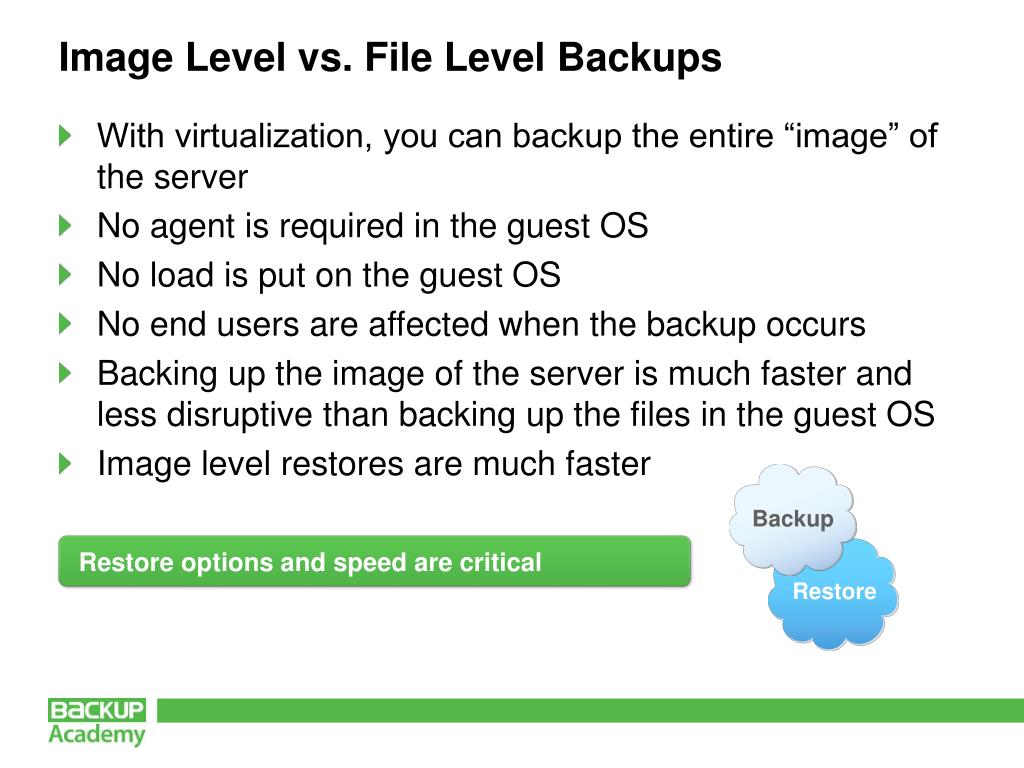1024x768 pixels.
Task: Click the green footer bar
Action: pos(590,710)
